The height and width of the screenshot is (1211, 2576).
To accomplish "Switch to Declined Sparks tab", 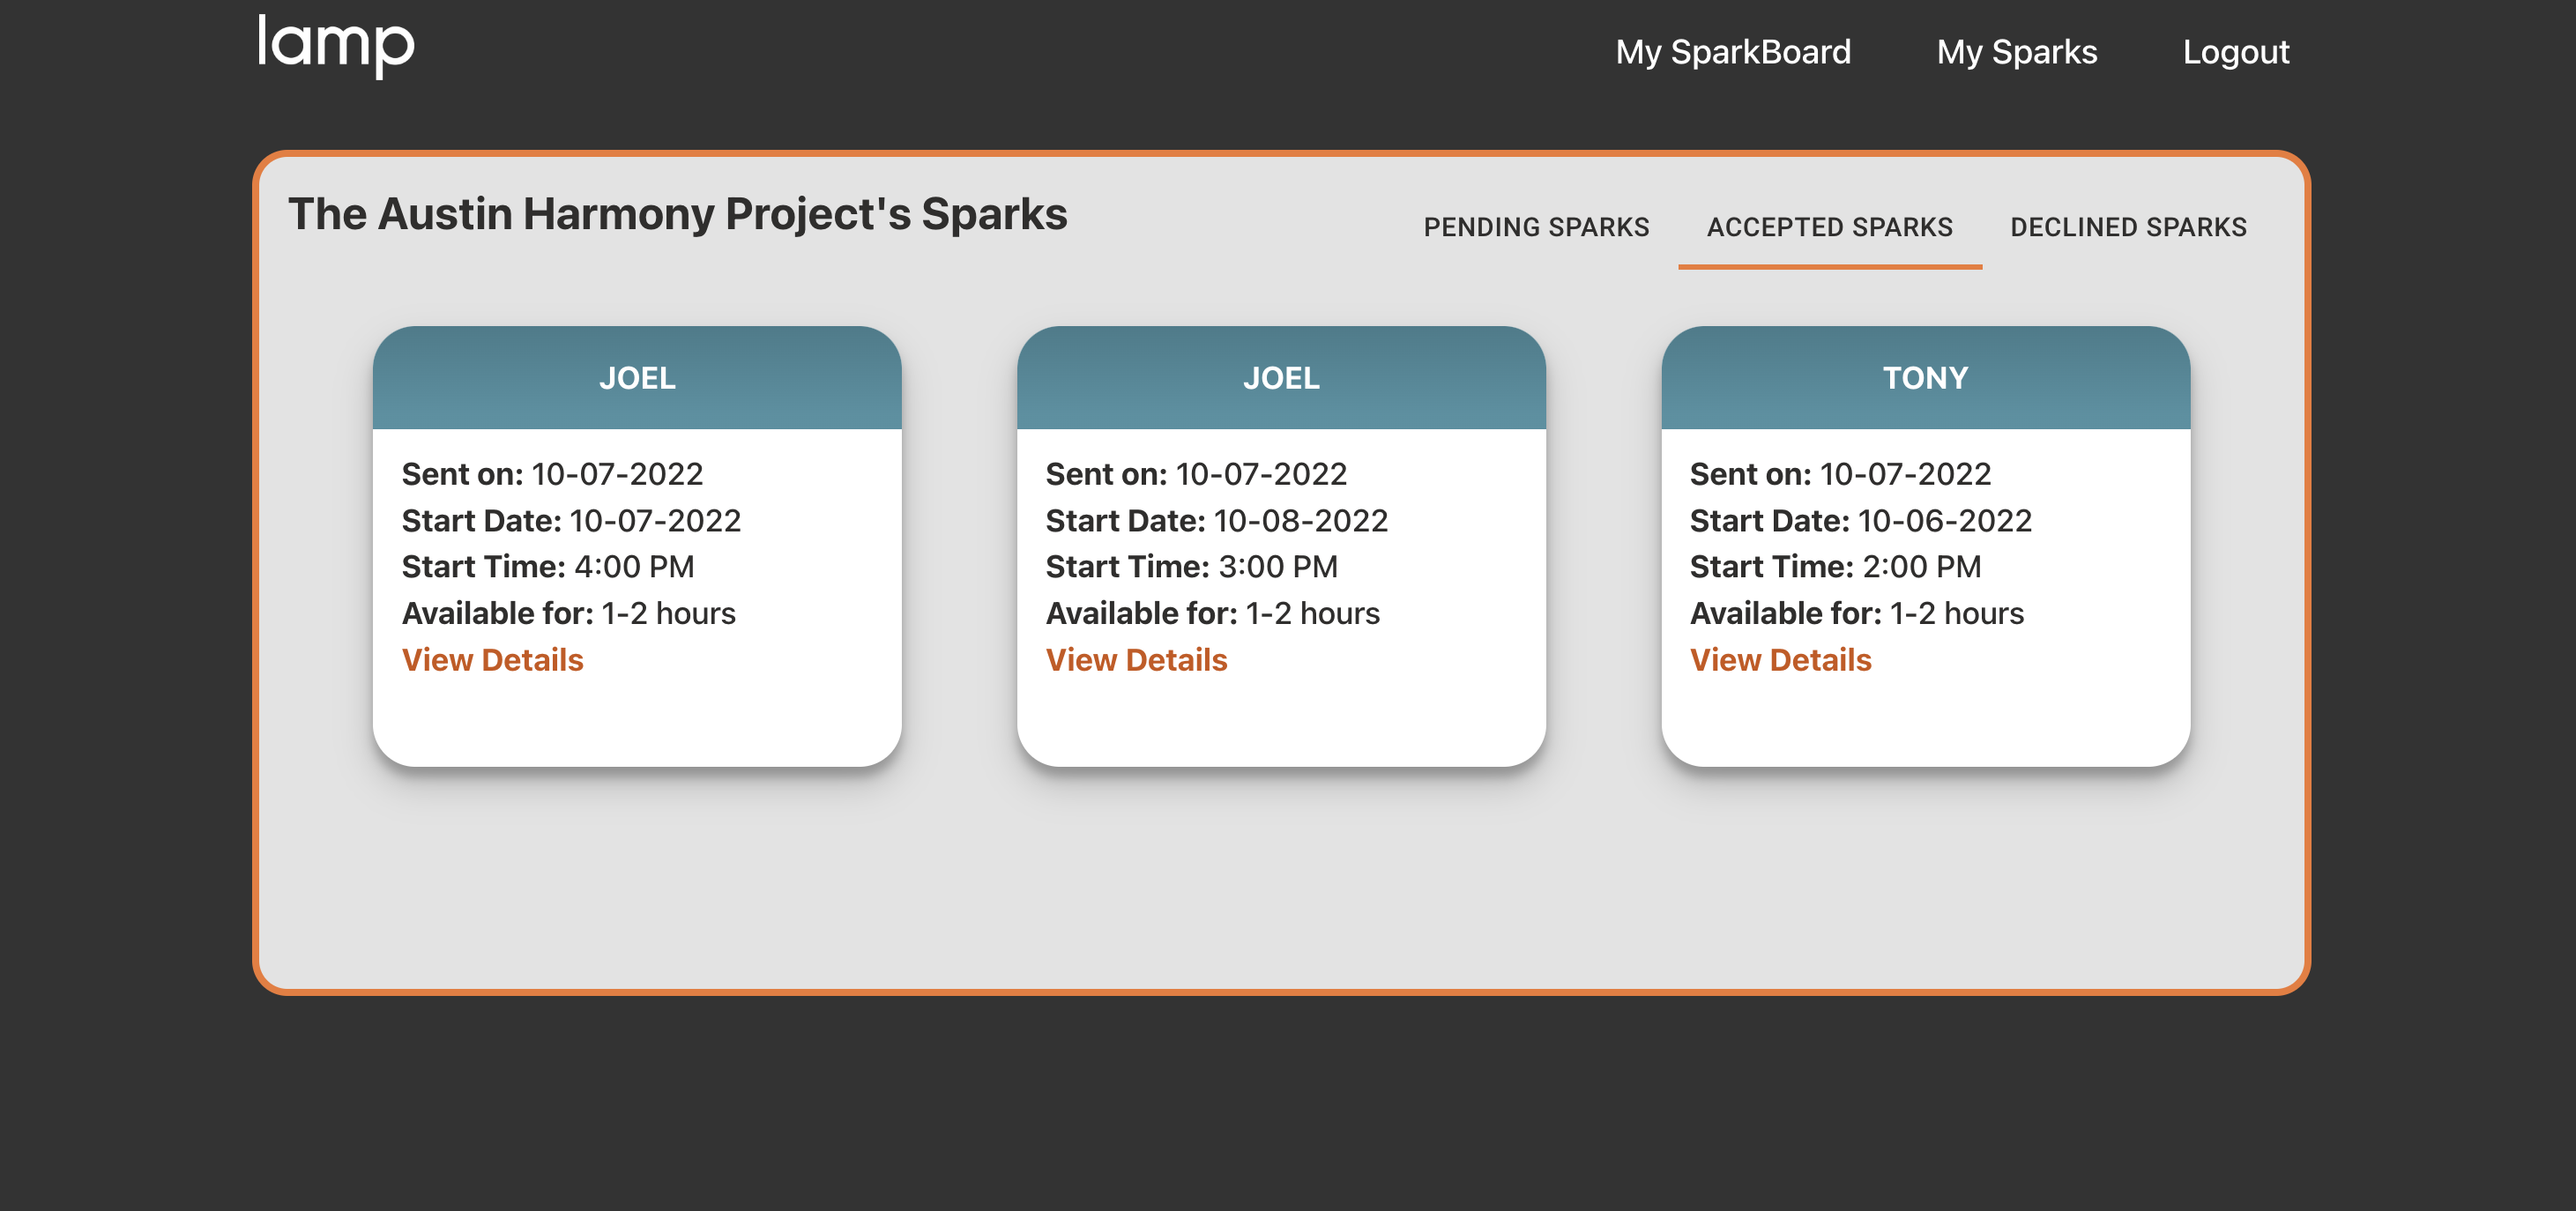I will tap(2129, 227).
